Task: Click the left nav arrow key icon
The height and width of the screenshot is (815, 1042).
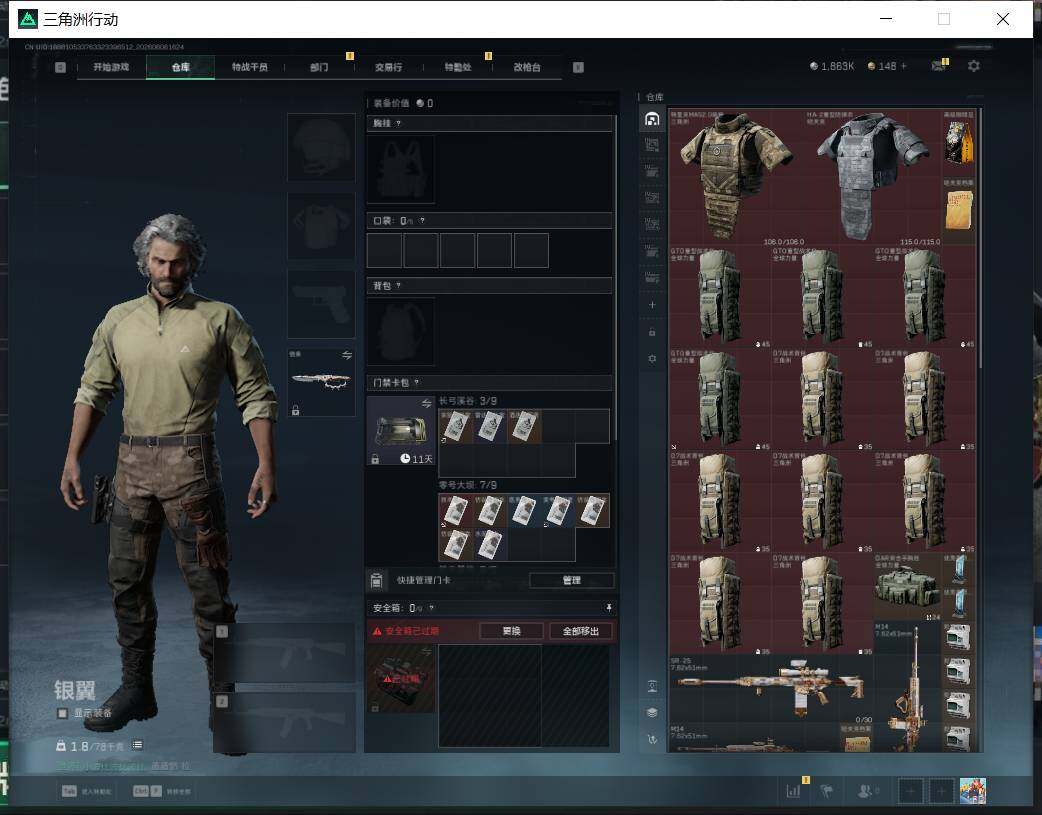Action: click(x=60, y=67)
